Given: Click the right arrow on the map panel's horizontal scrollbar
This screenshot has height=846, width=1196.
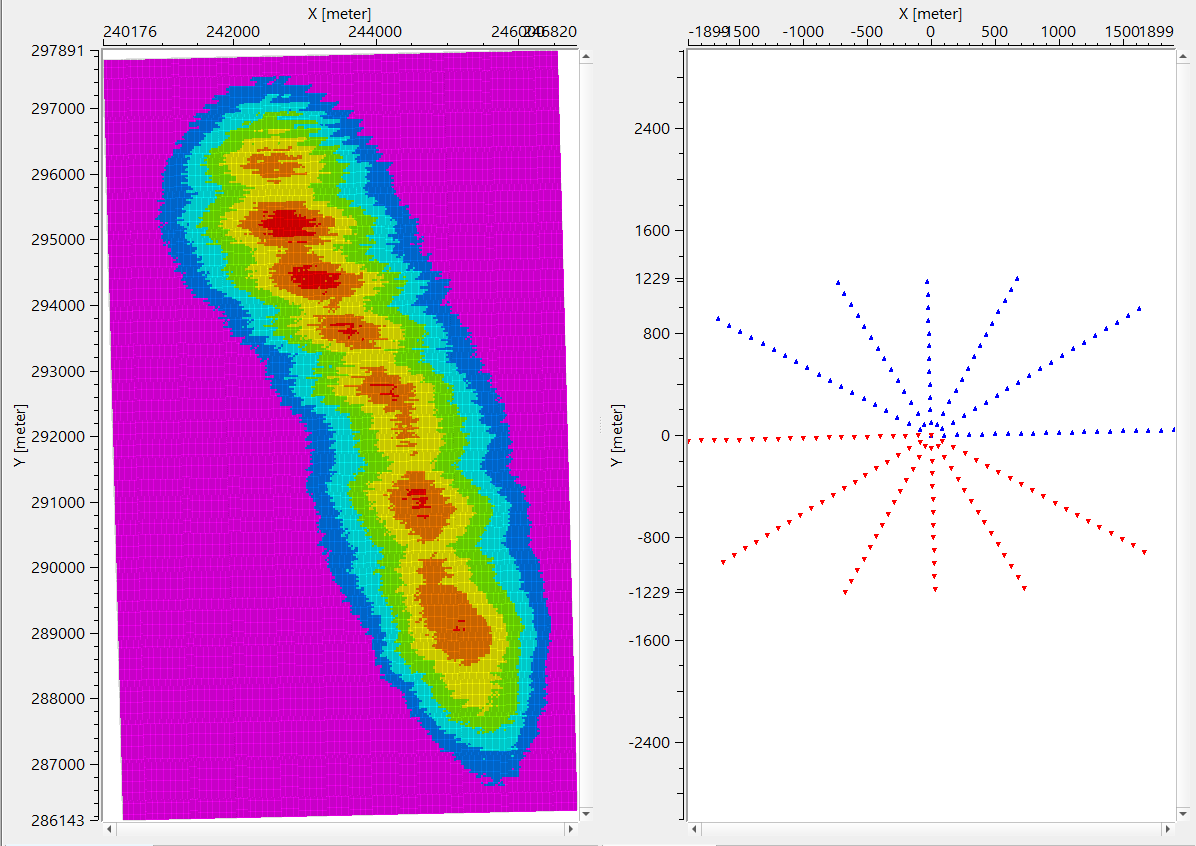Looking at the screenshot, I should click(570, 828).
